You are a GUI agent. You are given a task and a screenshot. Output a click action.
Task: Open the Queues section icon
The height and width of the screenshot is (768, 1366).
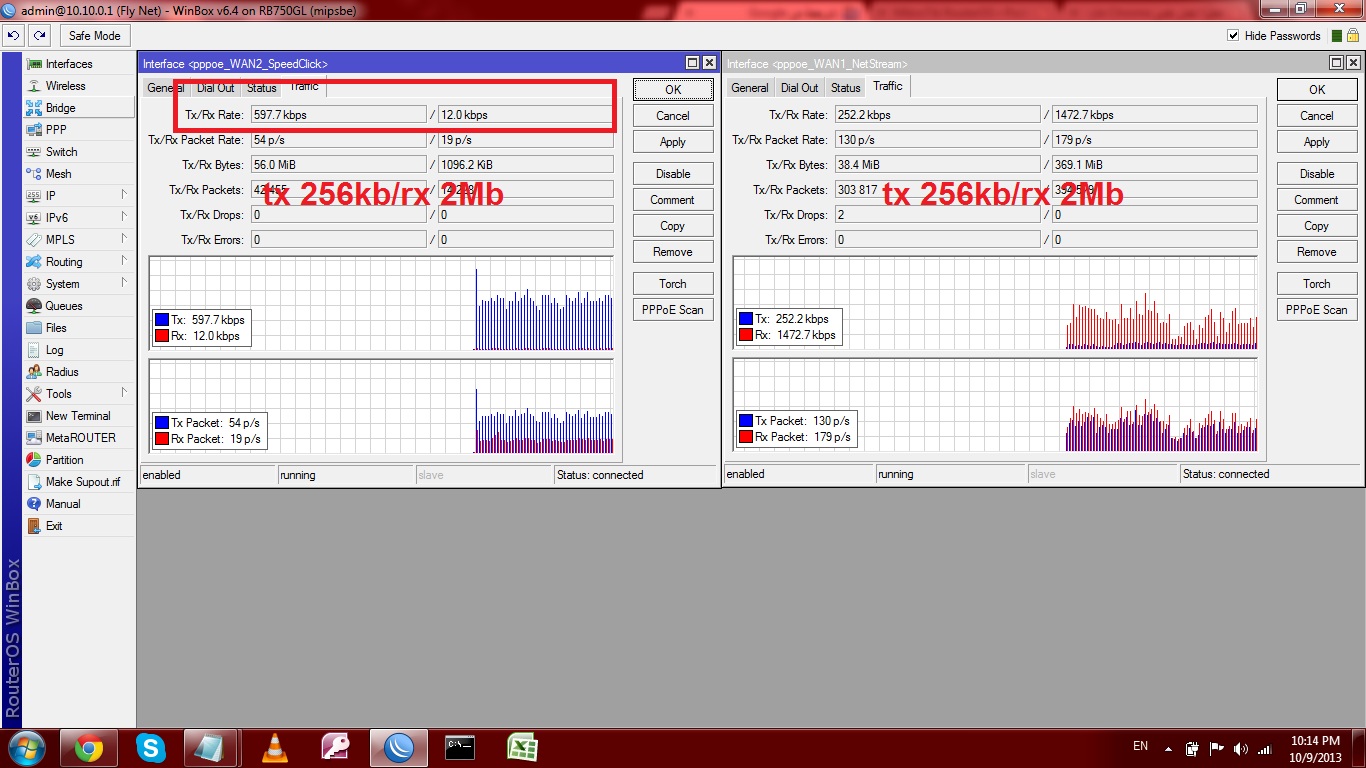[x=34, y=306]
